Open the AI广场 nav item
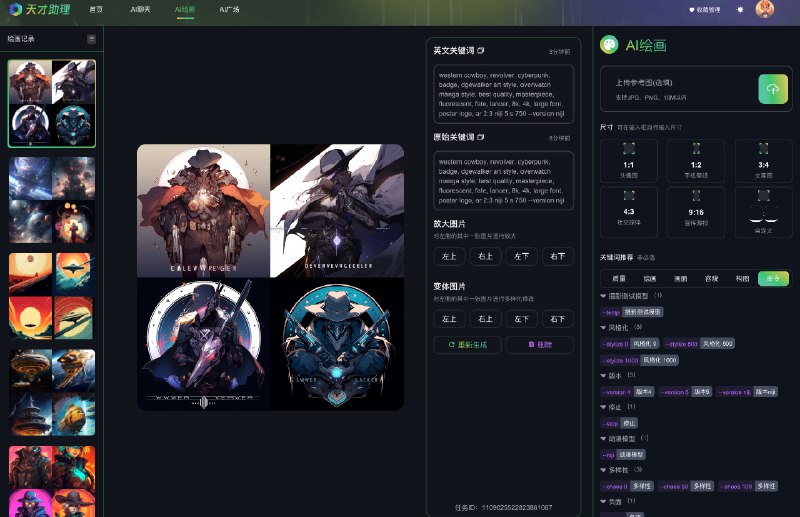The width and height of the screenshot is (800, 517). tap(230, 10)
